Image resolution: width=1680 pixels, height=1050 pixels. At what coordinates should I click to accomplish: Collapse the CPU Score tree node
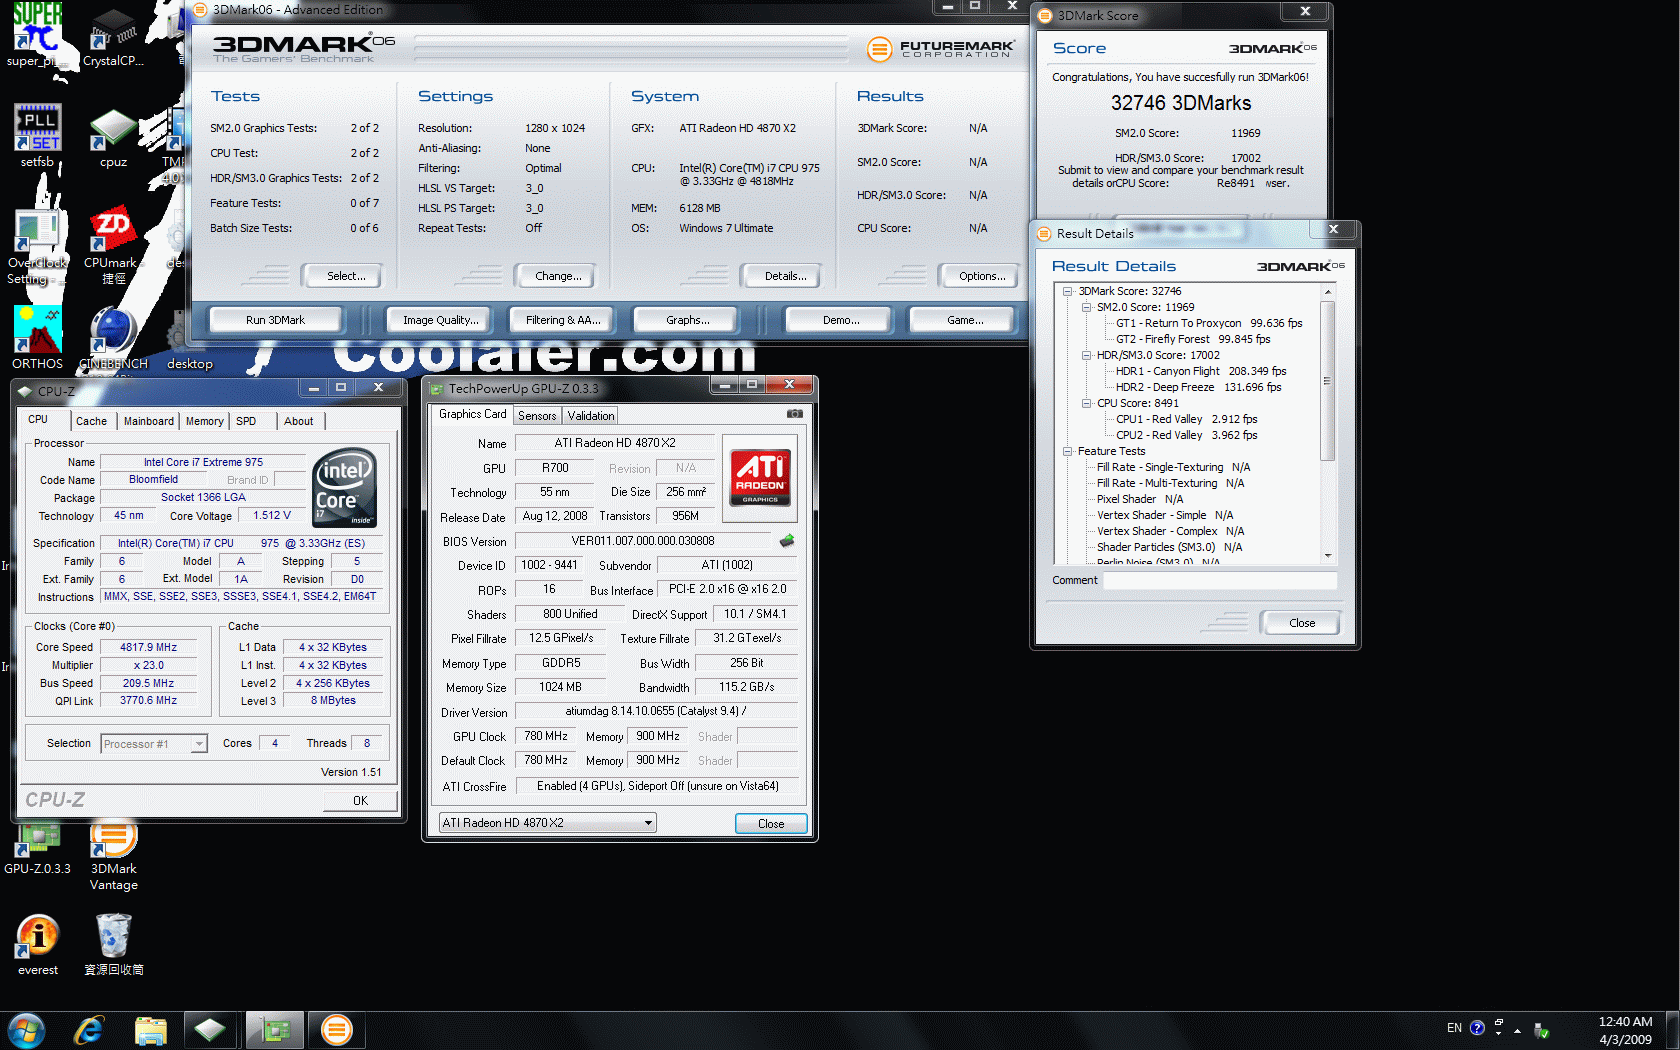(x=1087, y=404)
